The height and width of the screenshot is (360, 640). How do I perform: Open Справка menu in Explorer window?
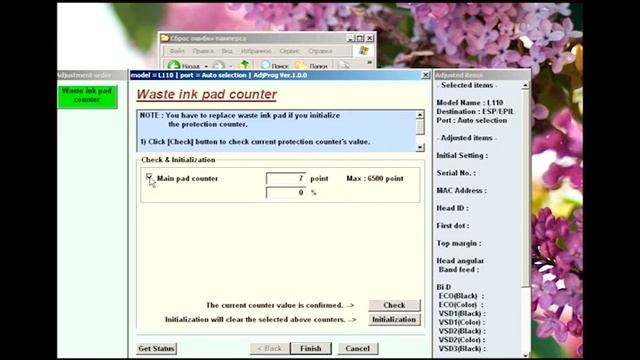click(x=320, y=51)
